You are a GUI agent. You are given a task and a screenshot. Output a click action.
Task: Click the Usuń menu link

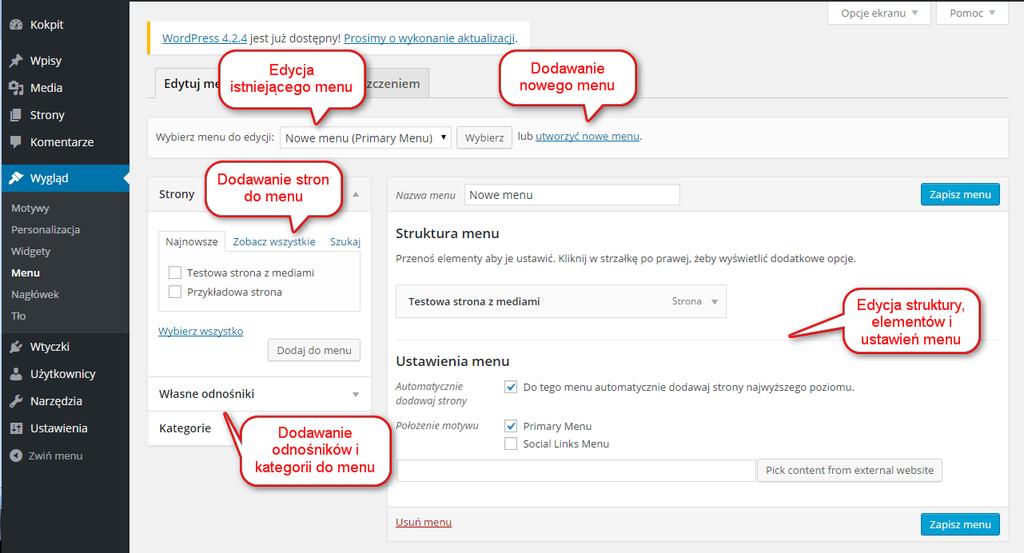(424, 522)
